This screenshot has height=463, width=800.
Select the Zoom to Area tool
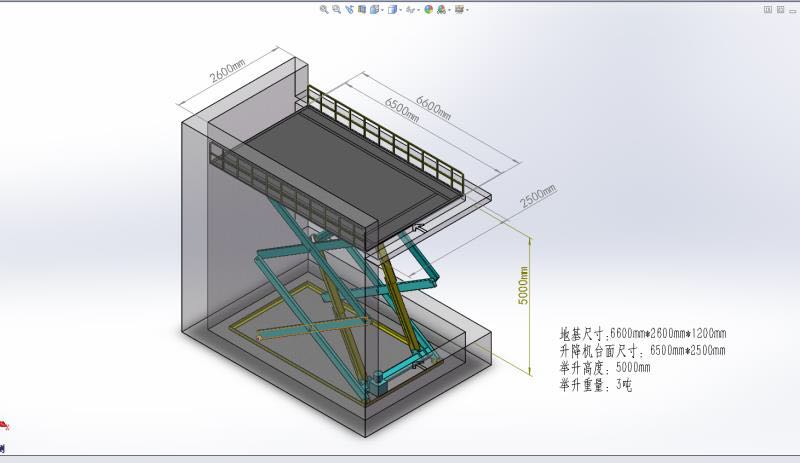coord(336,9)
